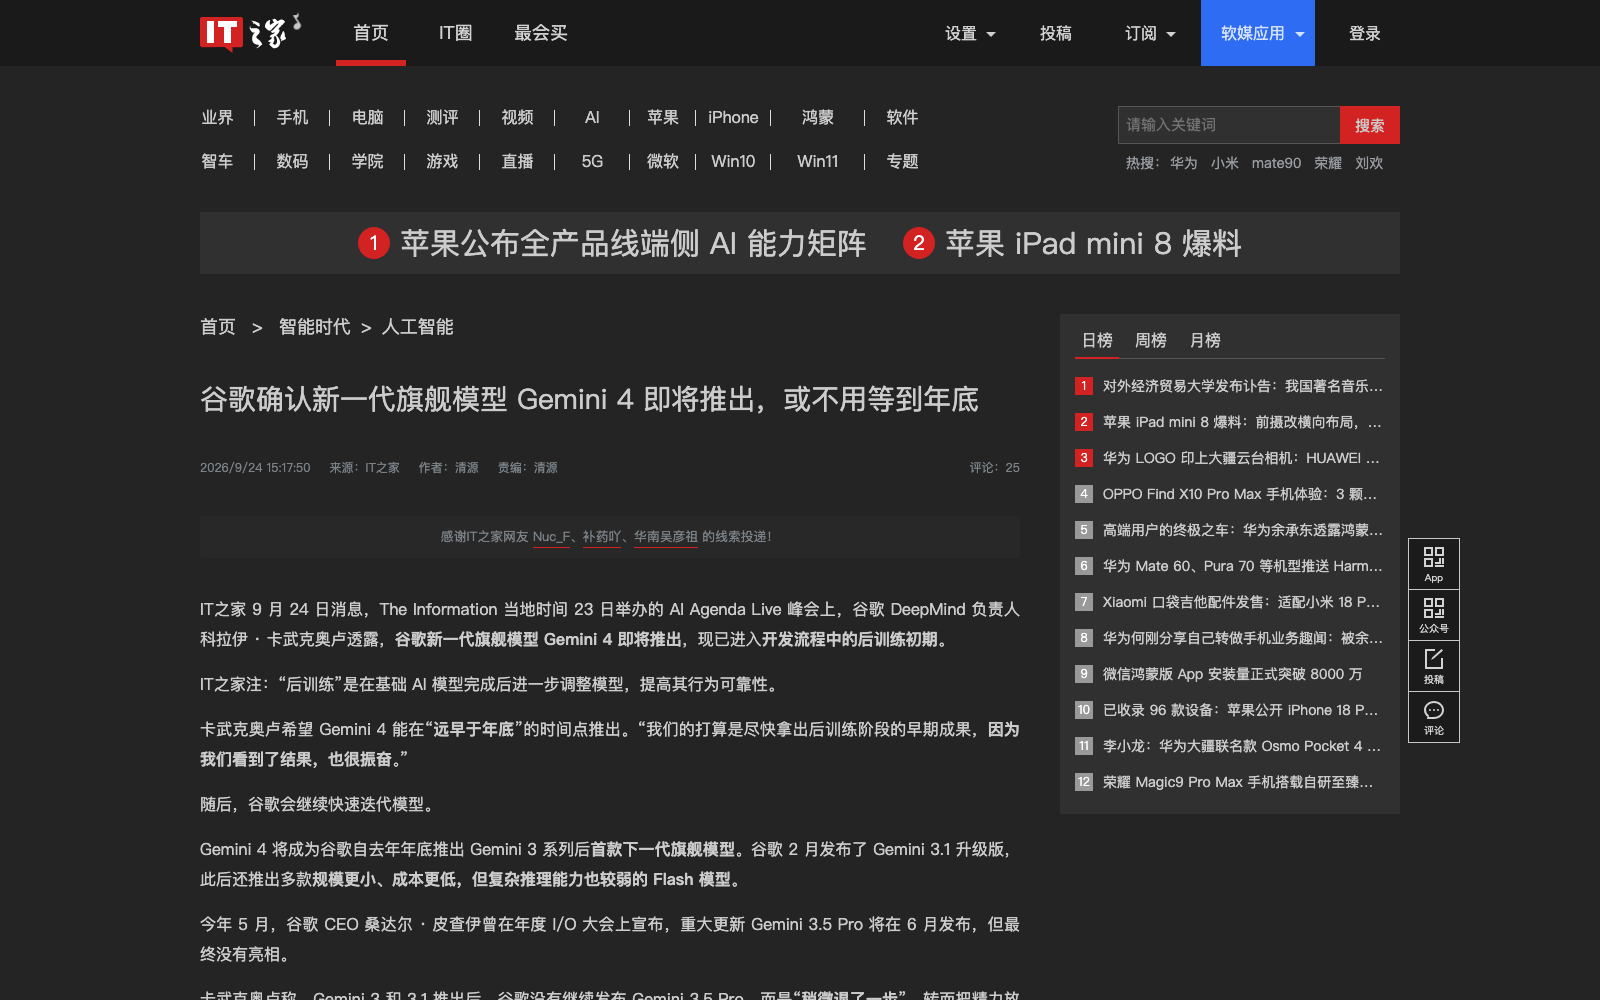1600x1000 pixels.
Task: Click contributor name 华南吴彦祖
Action: pyautogui.click(x=665, y=537)
